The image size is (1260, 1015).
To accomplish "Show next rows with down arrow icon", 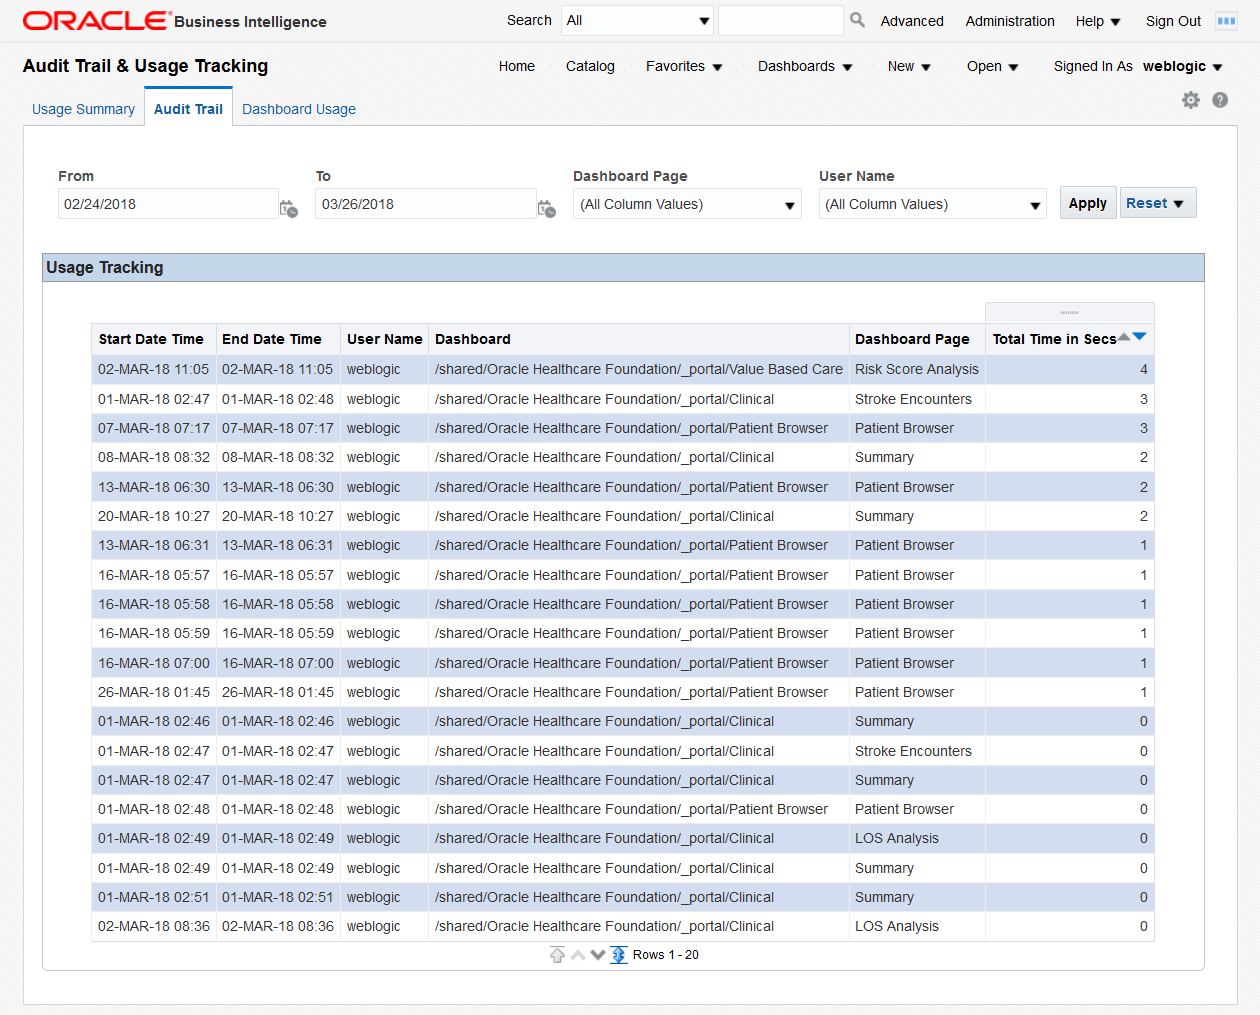I will point(598,954).
